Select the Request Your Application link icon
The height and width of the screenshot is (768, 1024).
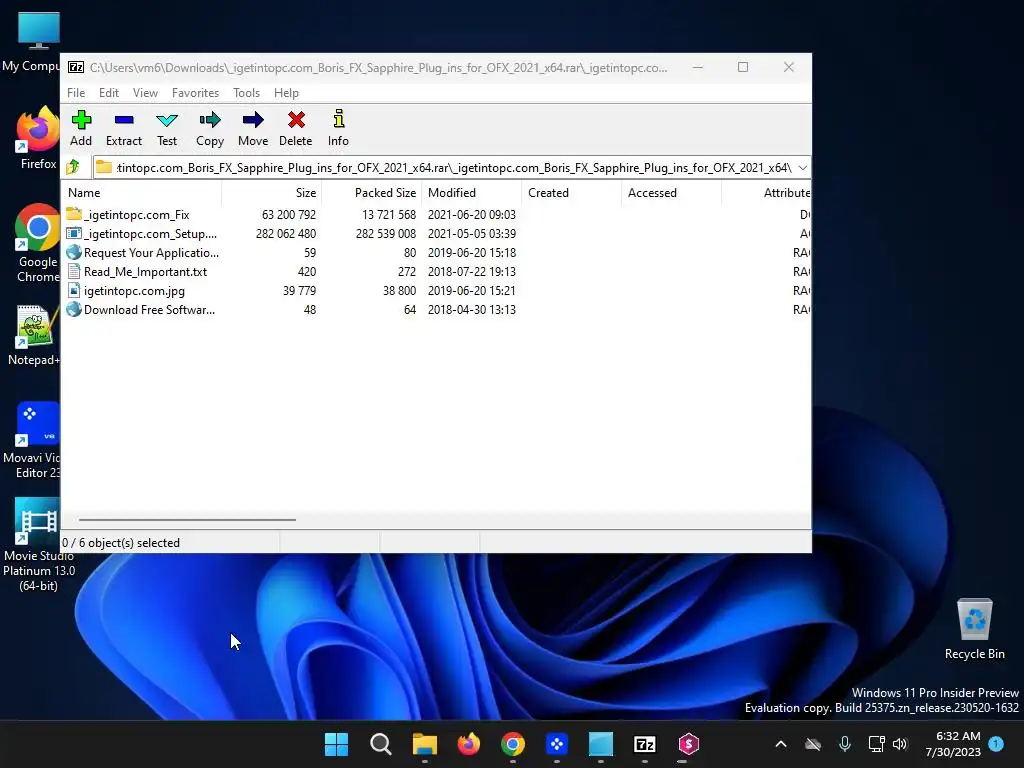74,252
